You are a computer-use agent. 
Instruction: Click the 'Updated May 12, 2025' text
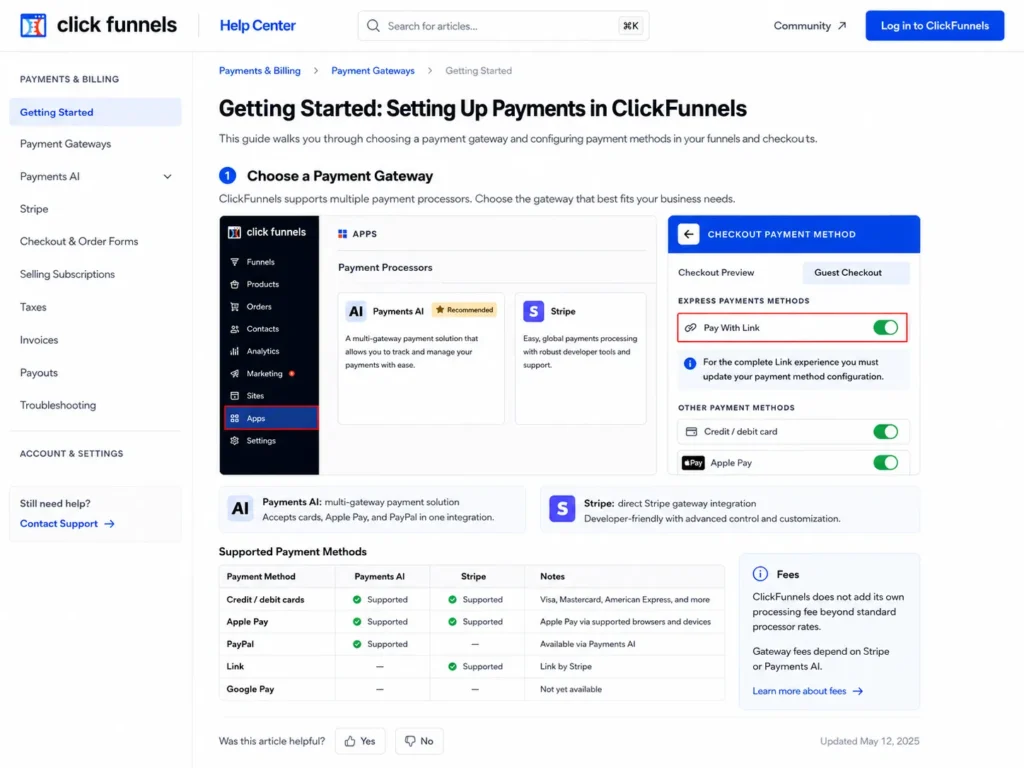click(869, 741)
